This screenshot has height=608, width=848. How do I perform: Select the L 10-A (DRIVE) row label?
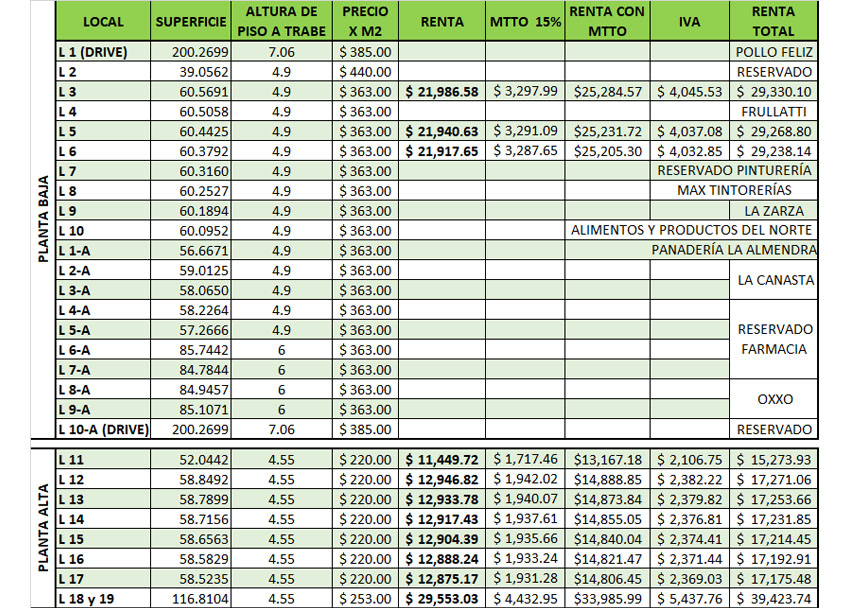click(x=103, y=429)
